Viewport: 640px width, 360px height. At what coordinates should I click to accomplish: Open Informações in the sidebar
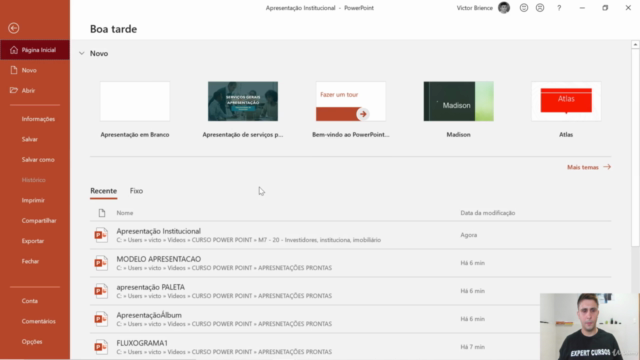coord(38,119)
